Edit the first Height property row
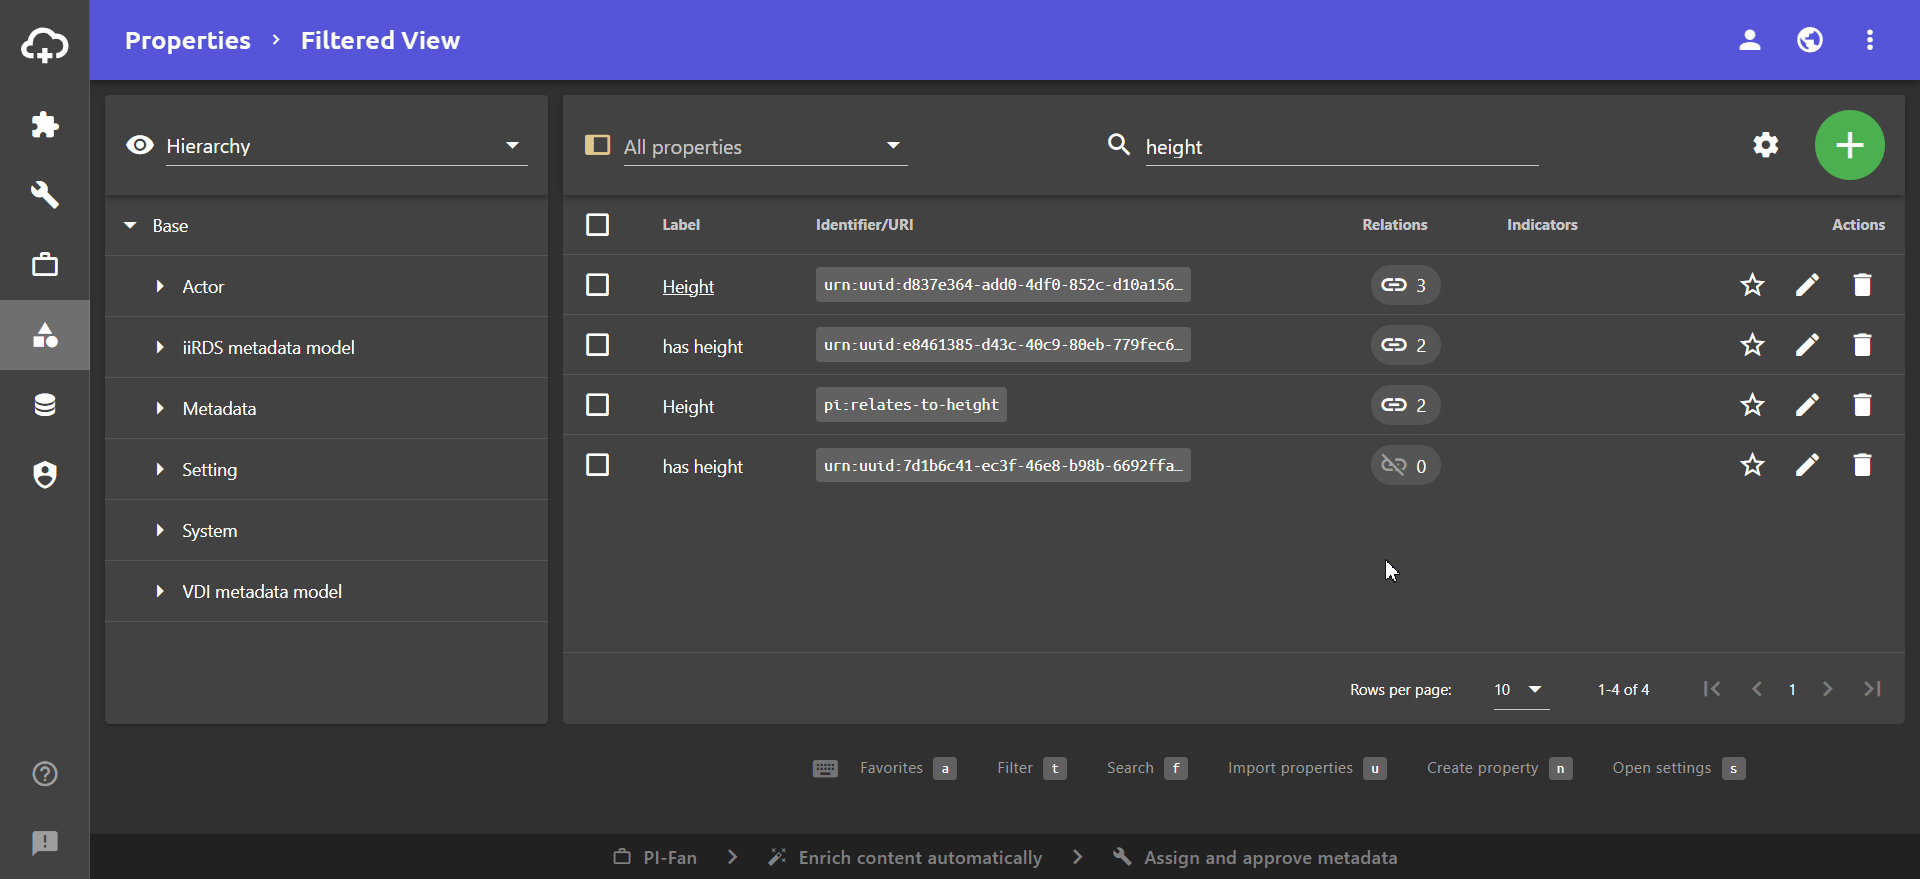 [x=1807, y=285]
